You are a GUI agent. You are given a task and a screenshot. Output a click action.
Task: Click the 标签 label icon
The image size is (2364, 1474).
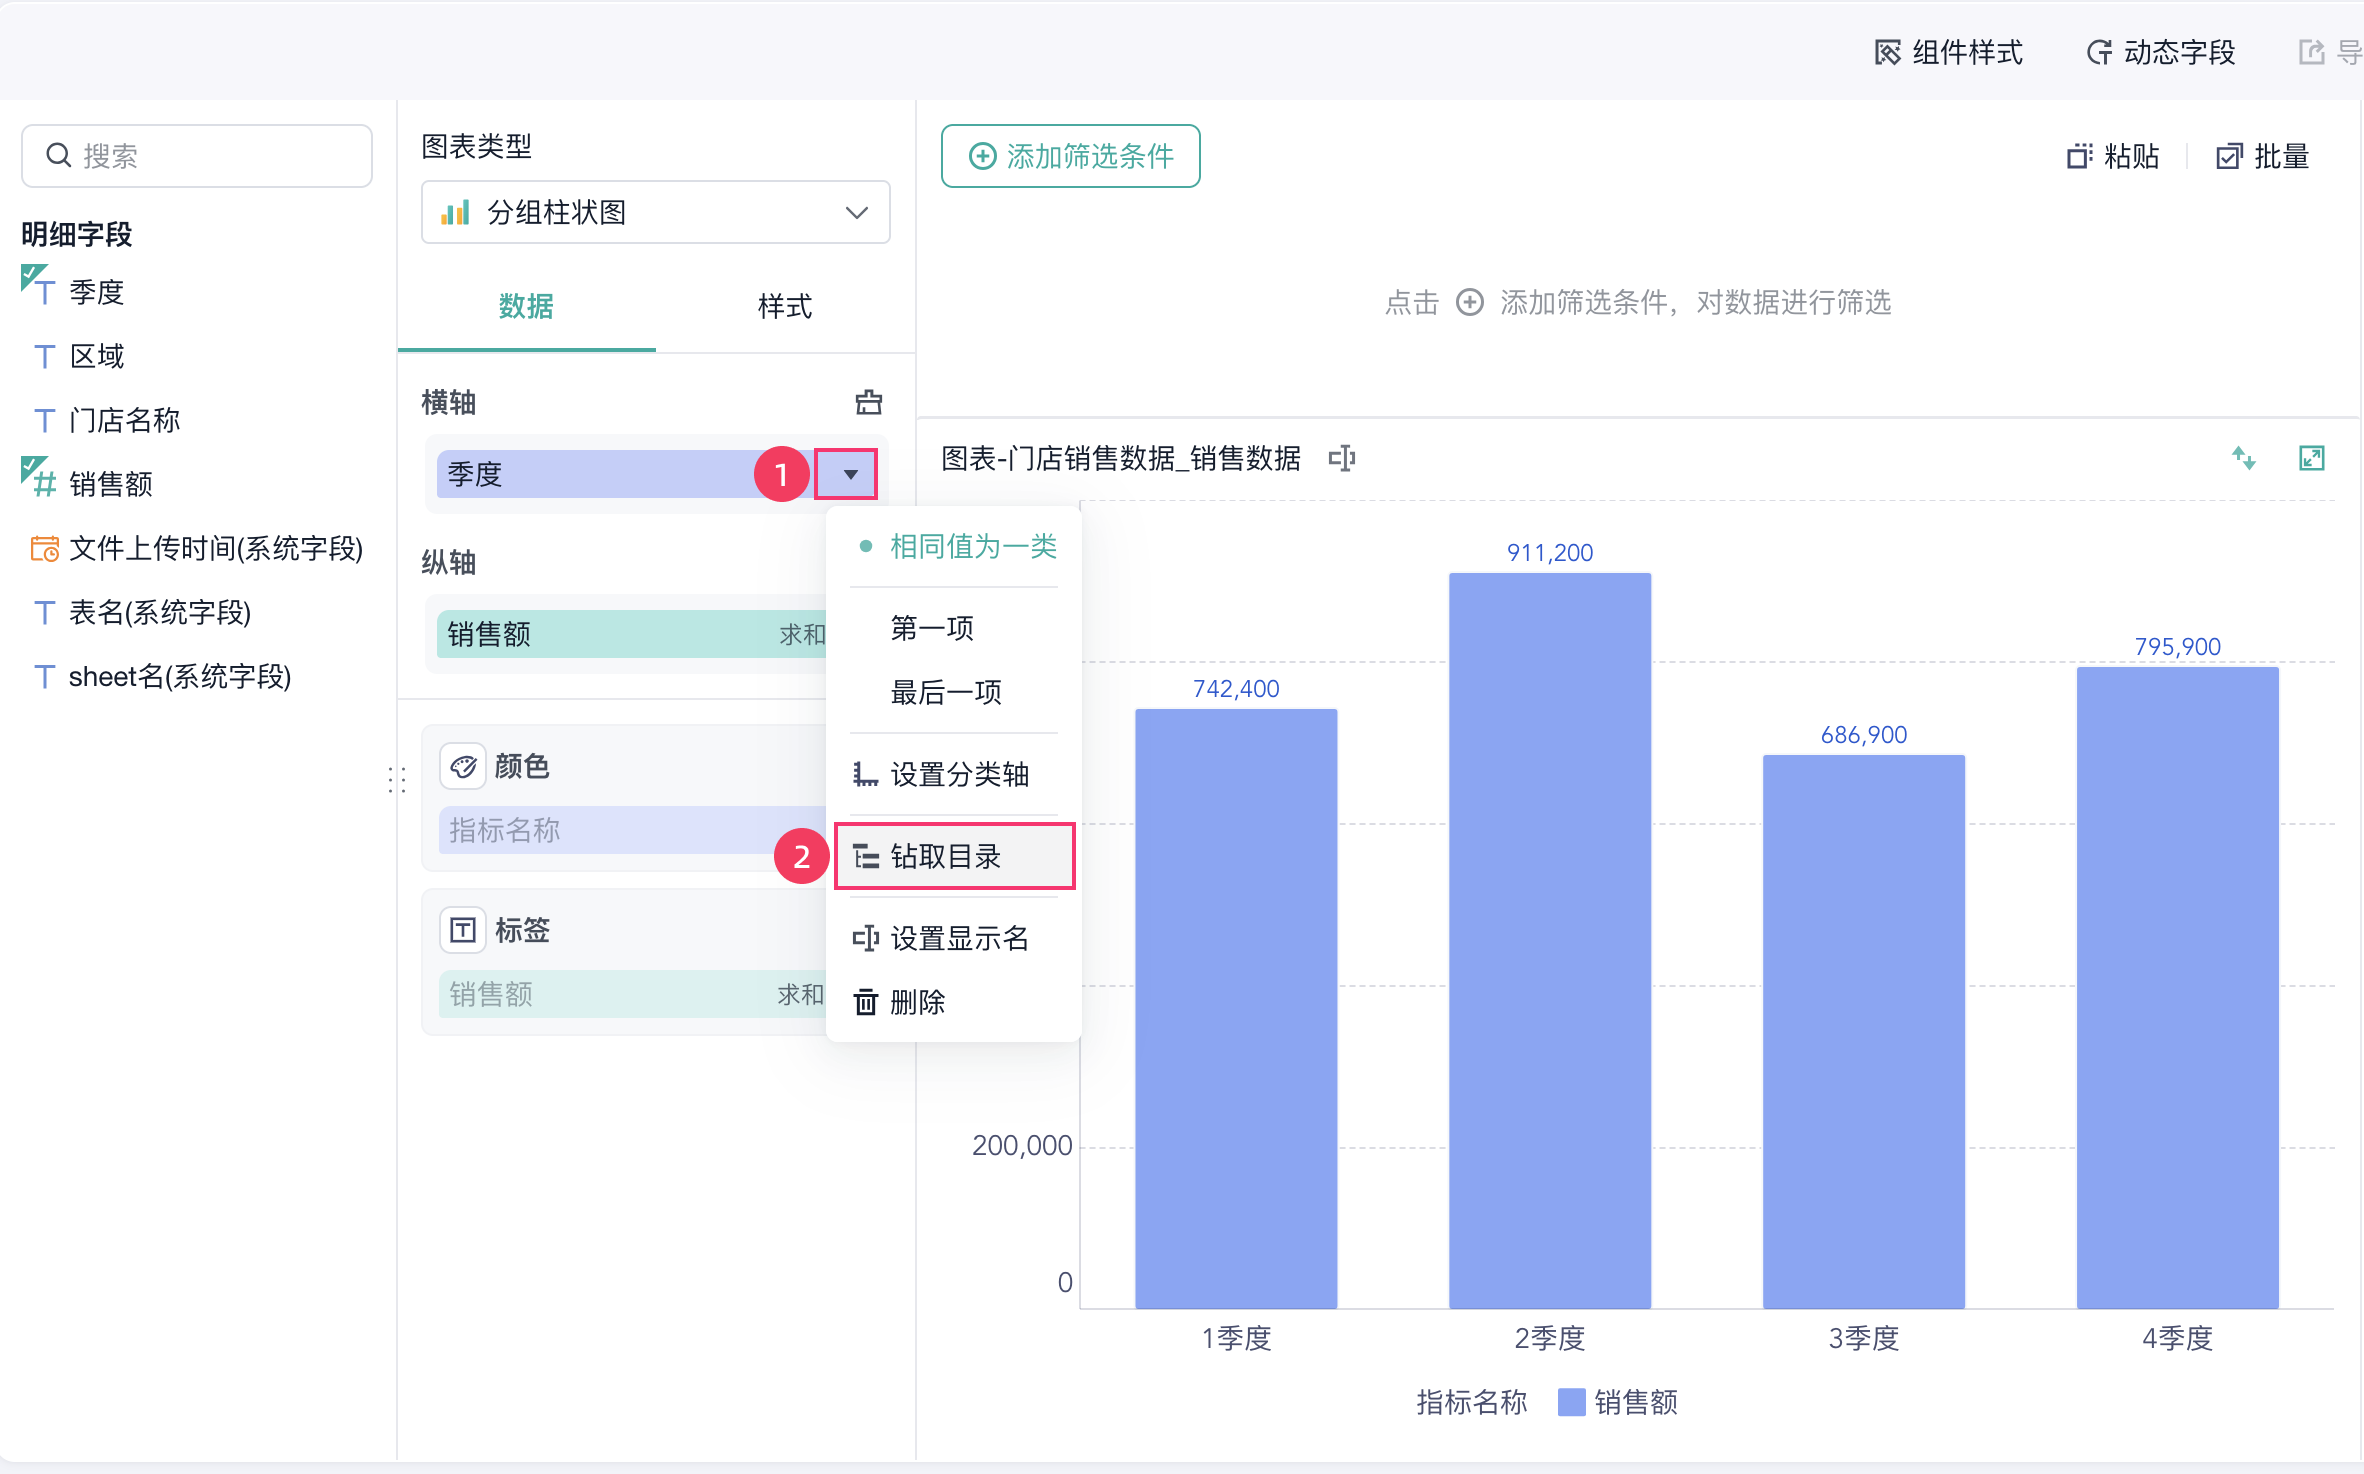tap(463, 930)
